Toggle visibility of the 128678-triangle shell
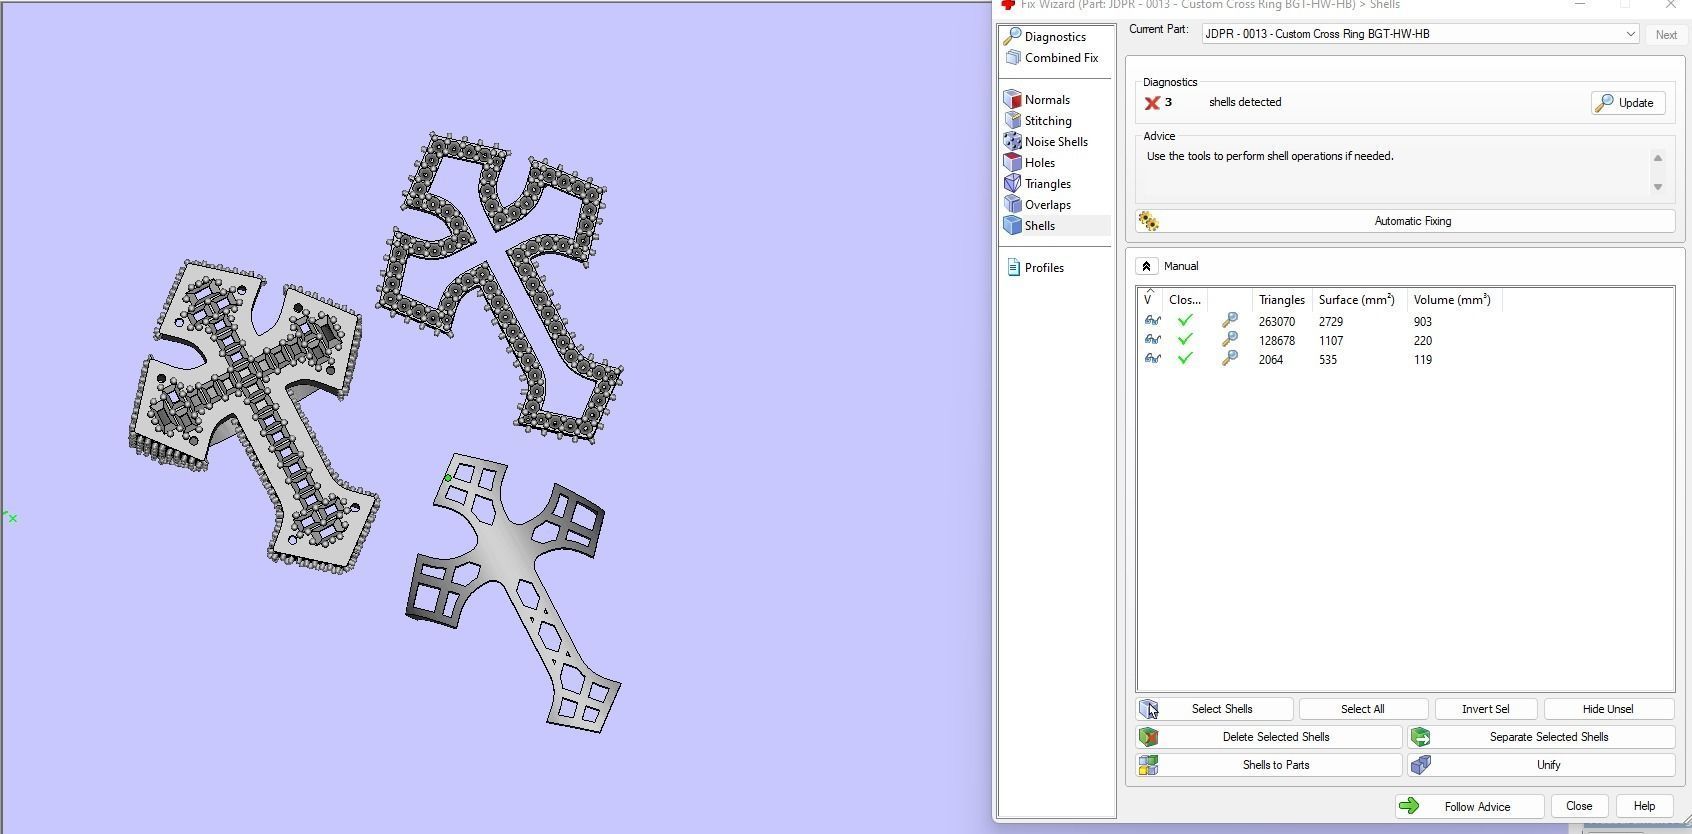Image resolution: width=1692 pixels, height=834 pixels. pyautogui.click(x=1152, y=340)
